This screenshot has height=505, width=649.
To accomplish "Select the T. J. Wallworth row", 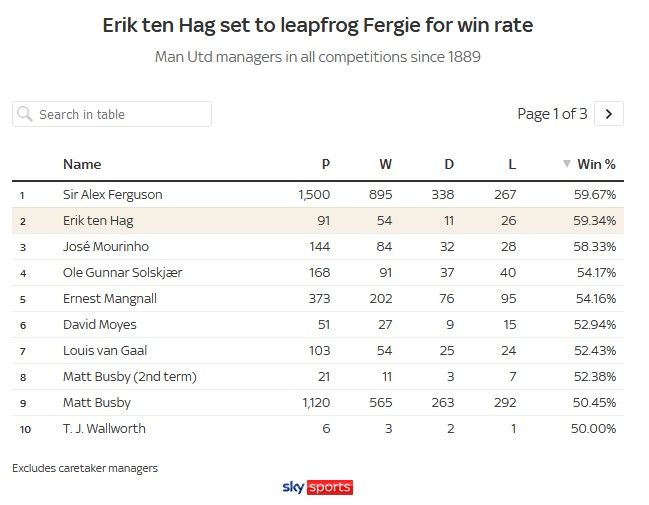I will 104,428.
